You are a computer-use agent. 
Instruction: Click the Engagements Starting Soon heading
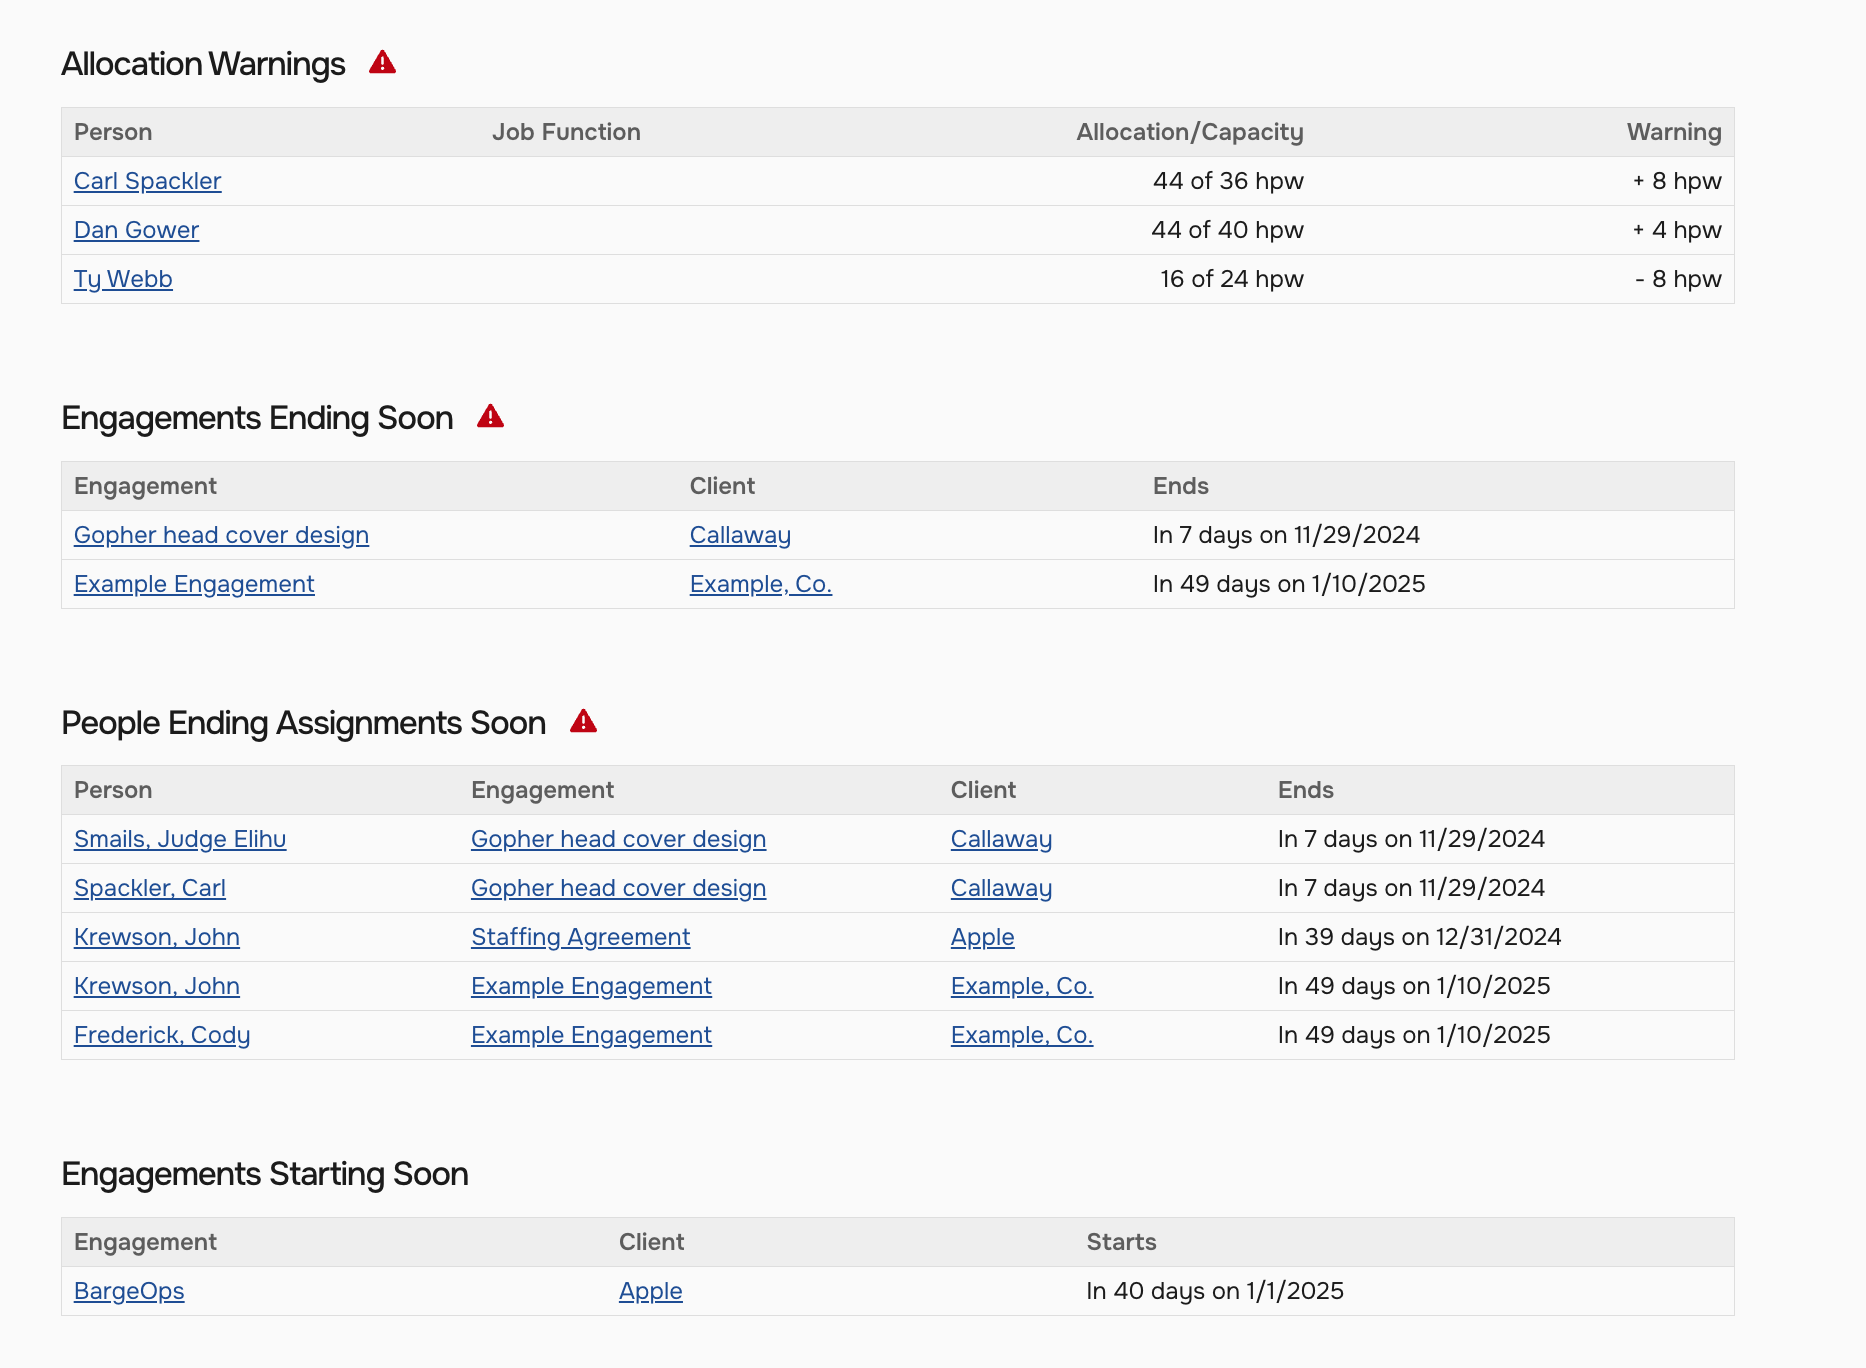[265, 1174]
